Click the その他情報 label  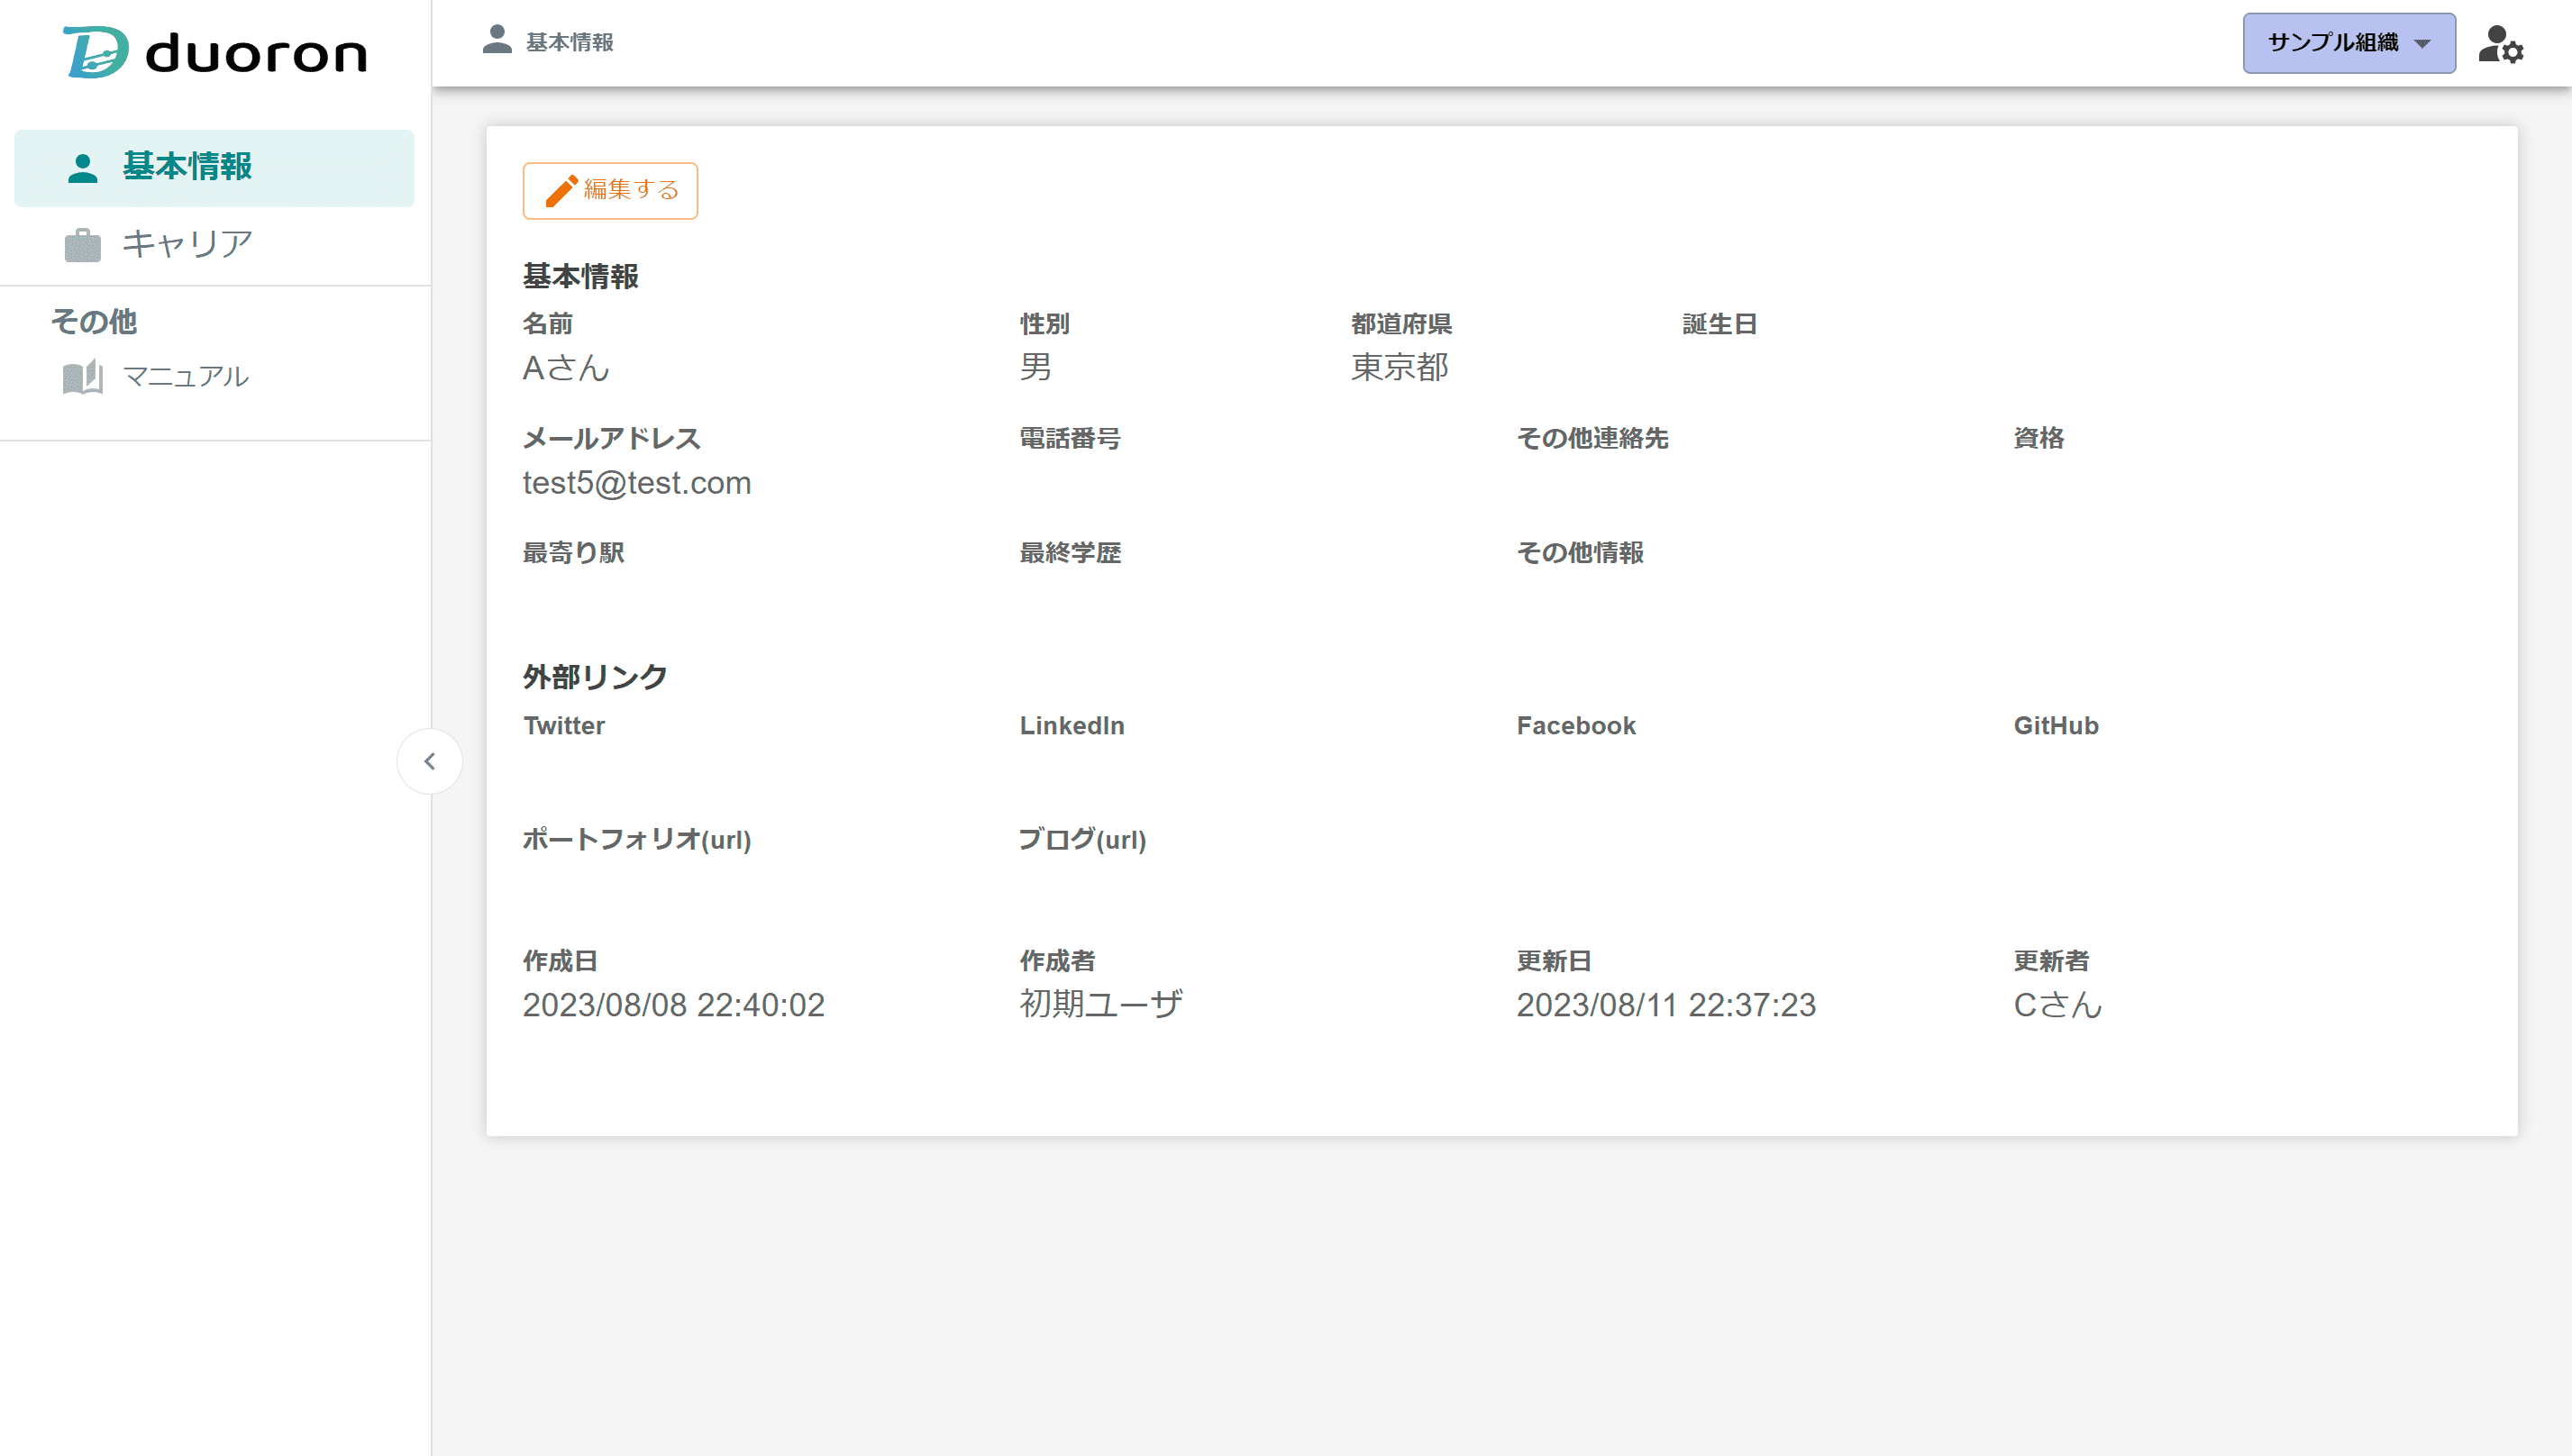(x=1580, y=553)
